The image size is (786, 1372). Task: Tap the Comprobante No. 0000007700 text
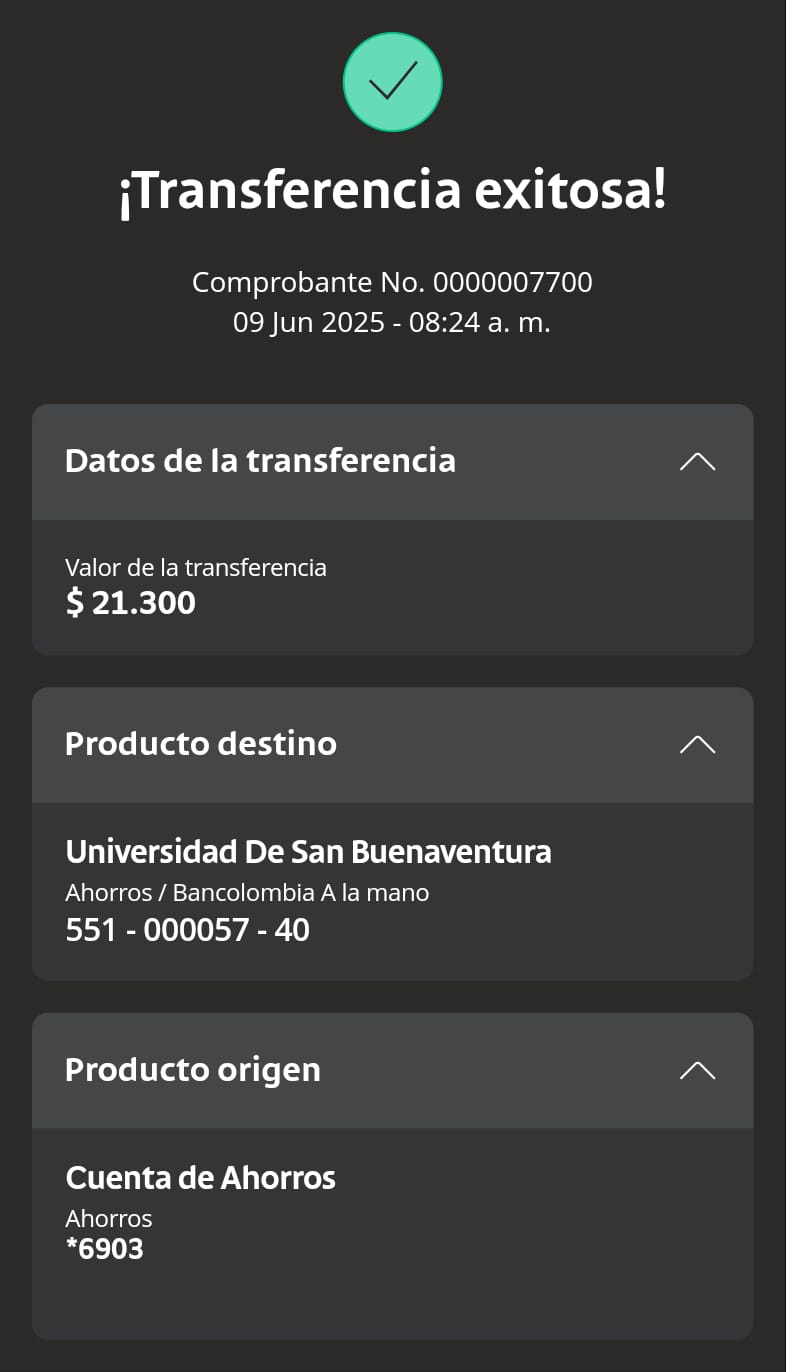(392, 283)
